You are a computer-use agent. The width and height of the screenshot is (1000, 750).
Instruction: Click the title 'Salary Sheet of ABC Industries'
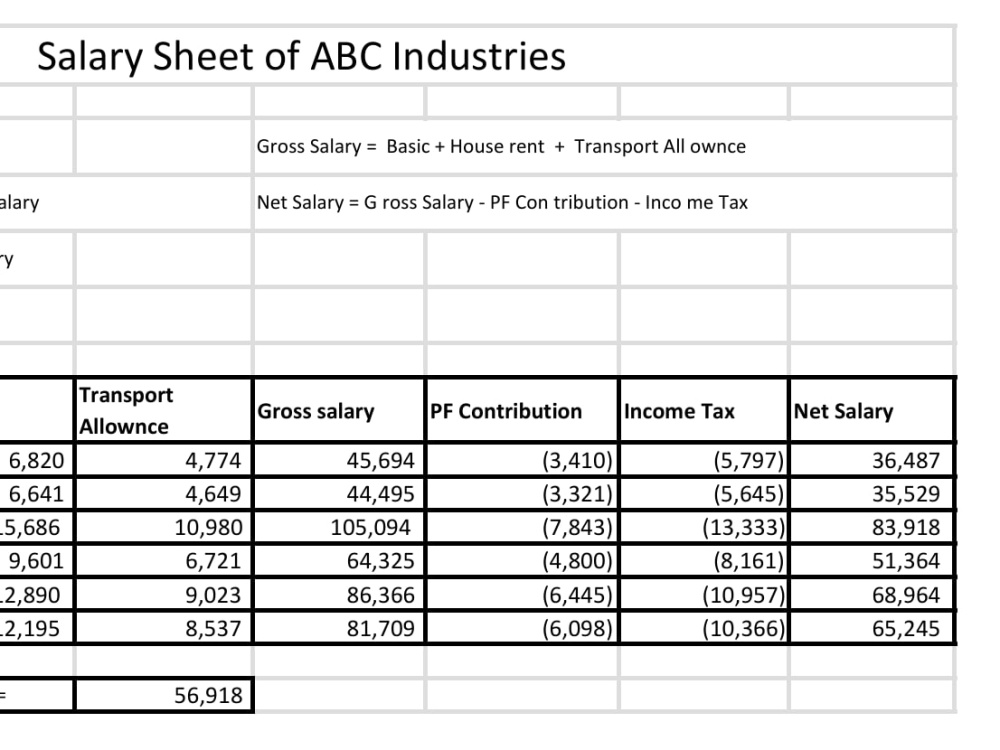click(302, 56)
